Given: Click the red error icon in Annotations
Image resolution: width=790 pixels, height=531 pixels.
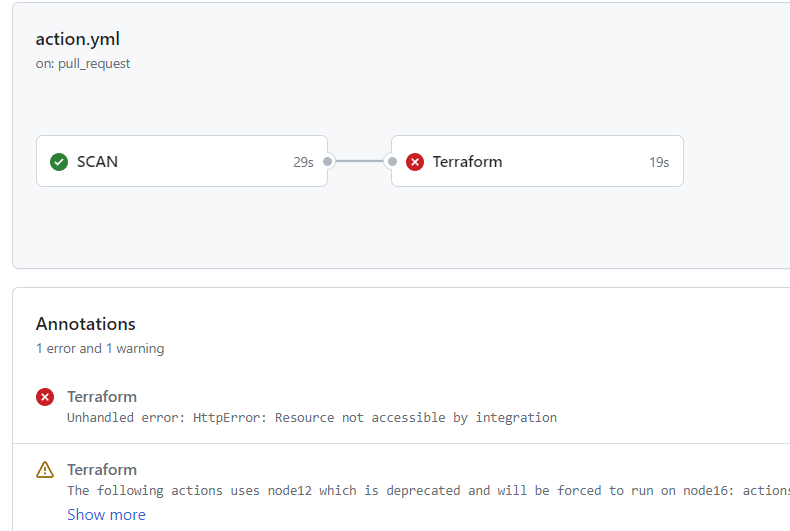Looking at the screenshot, I should point(45,397).
